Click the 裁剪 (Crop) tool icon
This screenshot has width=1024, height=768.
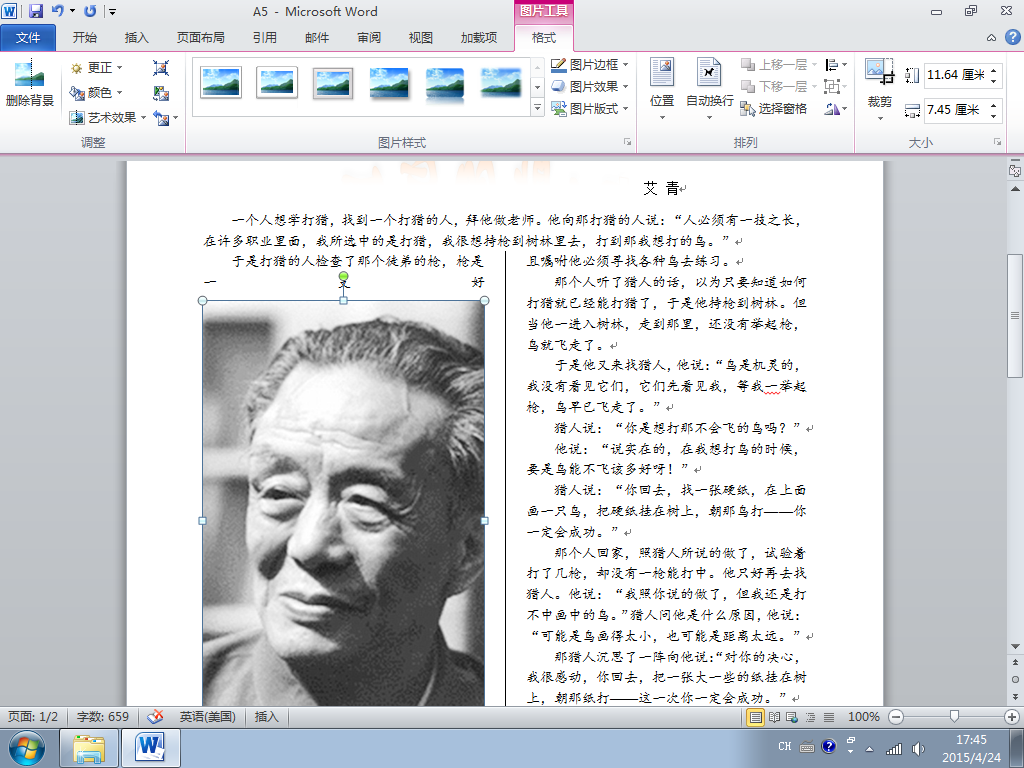point(879,73)
